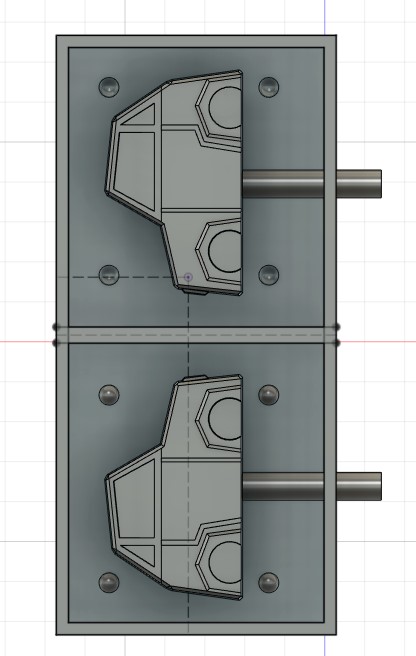Select the top-left alignment pin in lower mold half
Image resolution: width=416 pixels, height=656 pixels.
coord(109,395)
